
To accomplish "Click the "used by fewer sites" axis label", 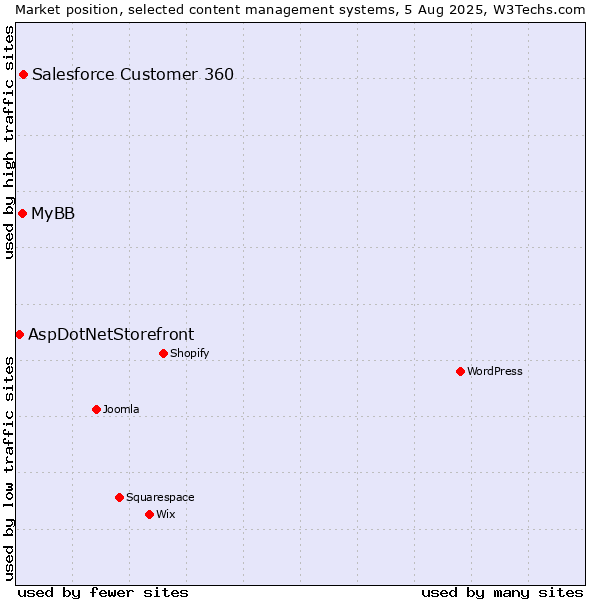I will tap(103, 593).
